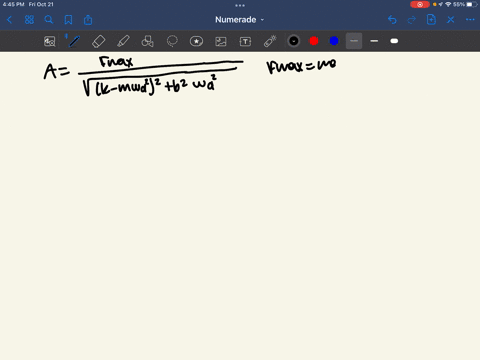The width and height of the screenshot is (480, 360).
Task: Select the thinnest stroke width
Action: tap(354, 41)
